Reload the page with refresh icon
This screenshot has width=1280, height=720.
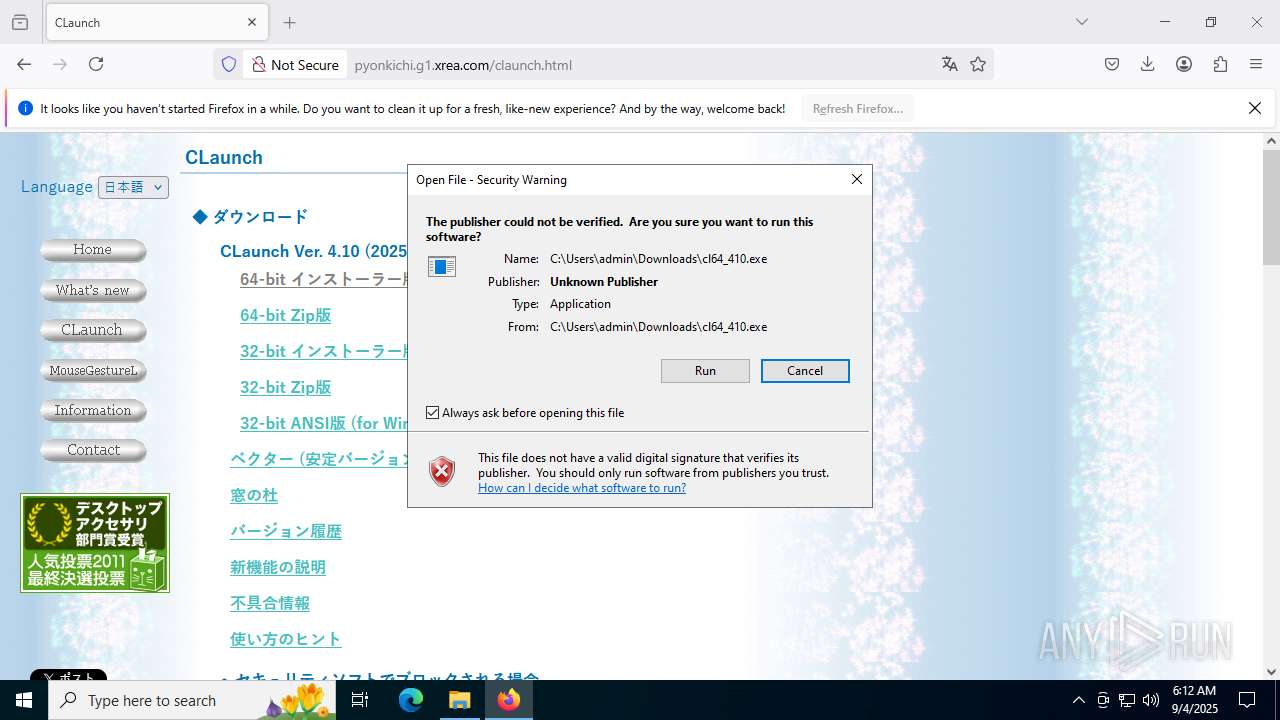click(96, 64)
